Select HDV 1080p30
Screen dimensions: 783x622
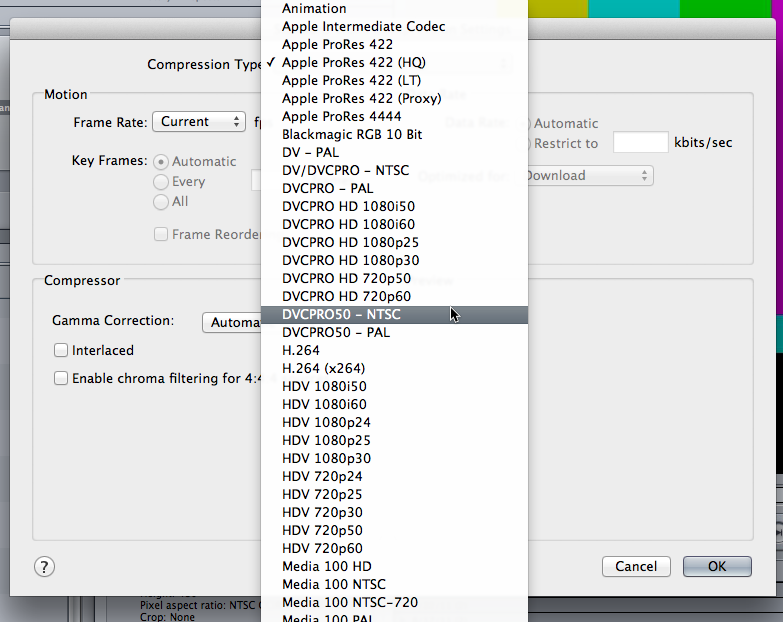point(394,458)
